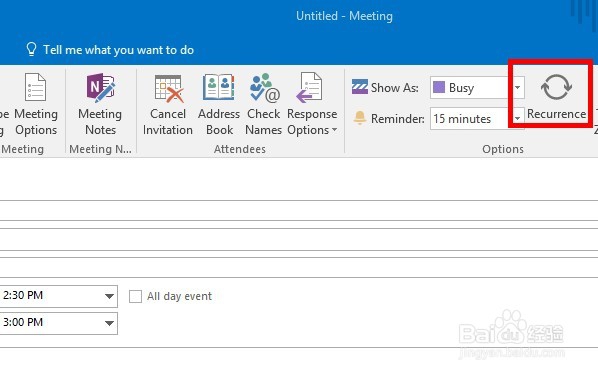The width and height of the screenshot is (598, 374).
Task: Click the Show As striped icon
Action: 360,87
